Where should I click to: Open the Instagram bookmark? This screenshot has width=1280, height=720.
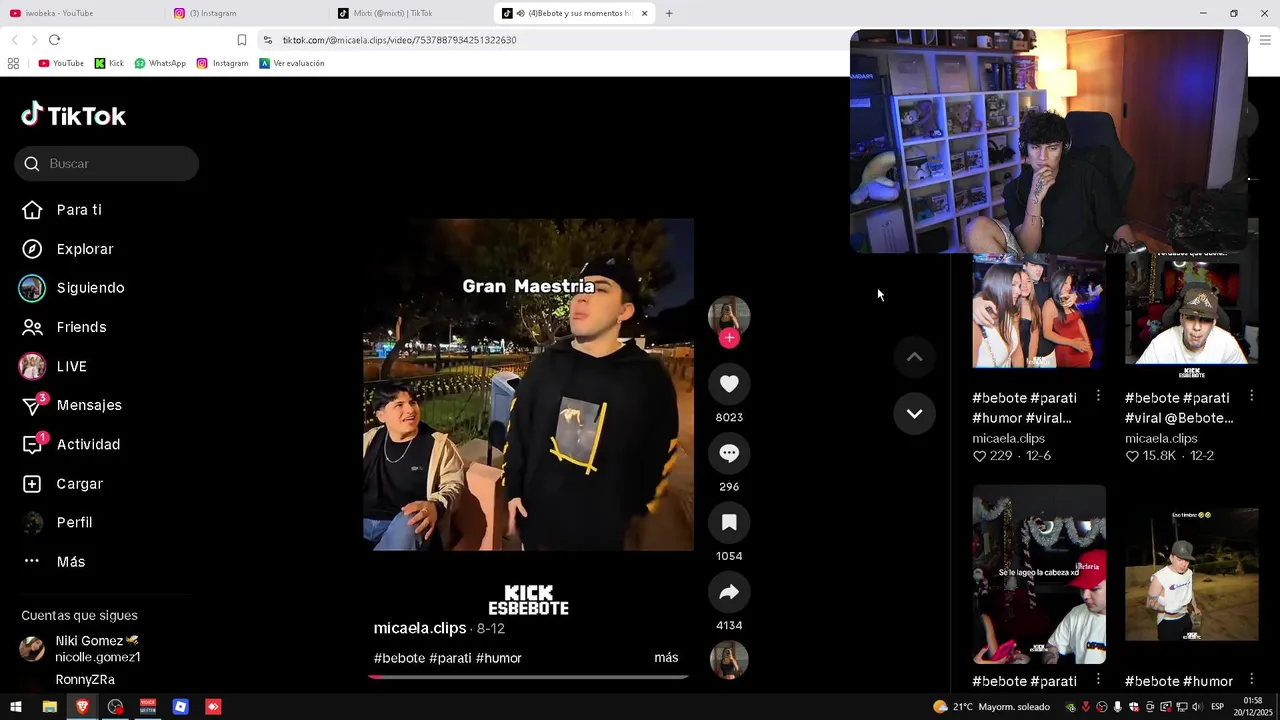tap(222, 63)
